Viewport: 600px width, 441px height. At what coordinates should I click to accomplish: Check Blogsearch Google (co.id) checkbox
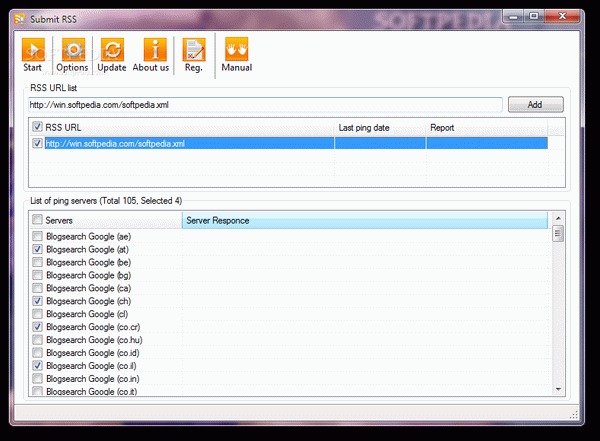pyautogui.click(x=37, y=353)
